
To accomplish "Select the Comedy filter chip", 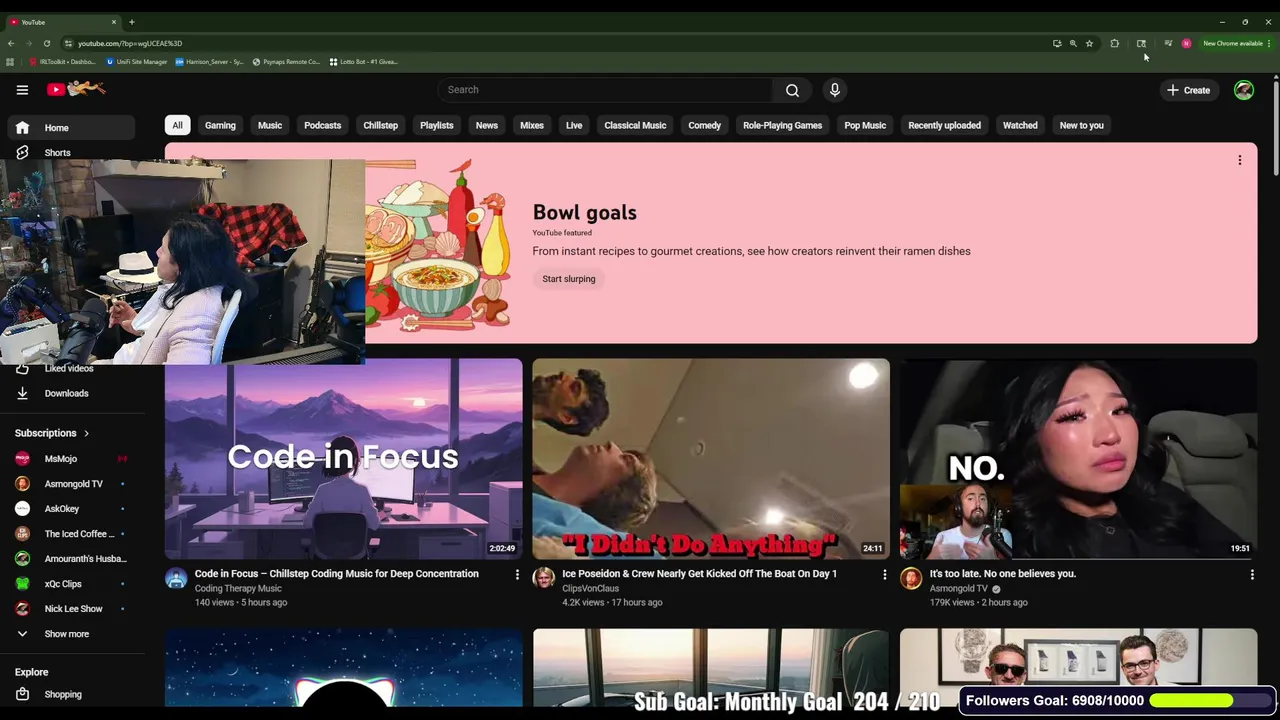I will (x=704, y=126).
